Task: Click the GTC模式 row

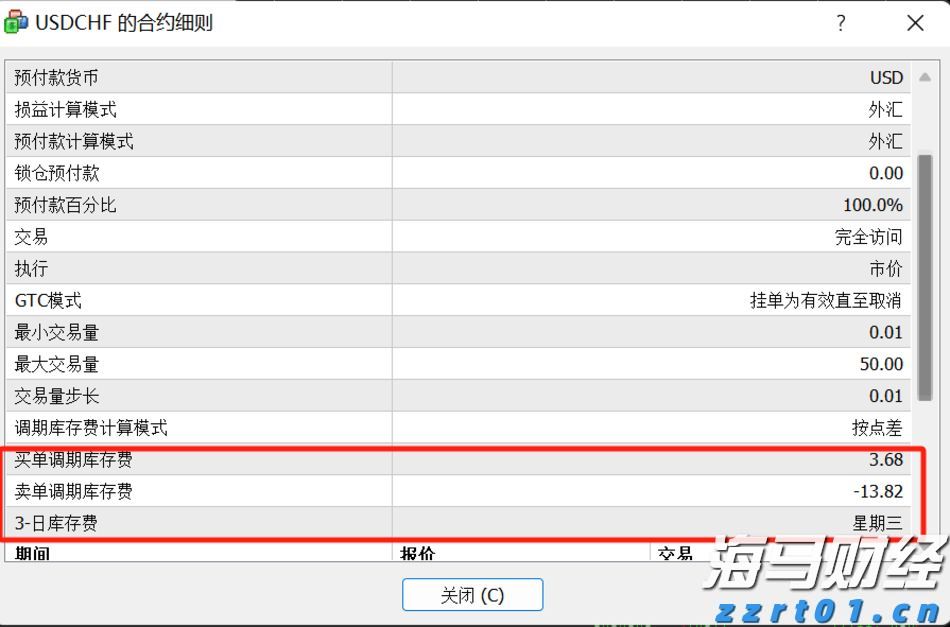Action: tap(470, 300)
